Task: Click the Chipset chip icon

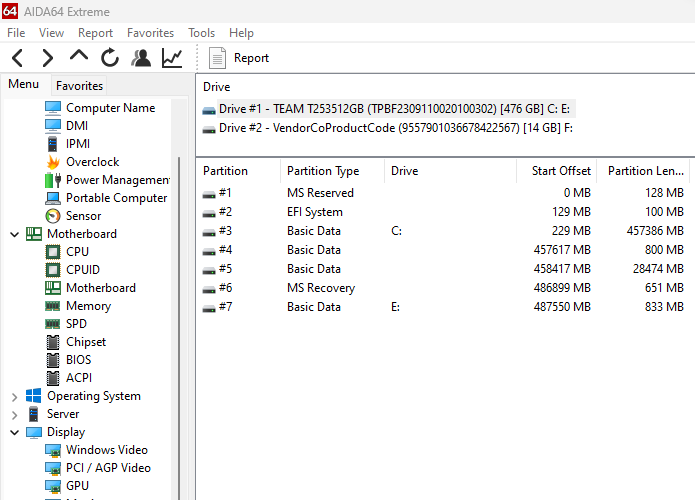Action: tap(53, 342)
